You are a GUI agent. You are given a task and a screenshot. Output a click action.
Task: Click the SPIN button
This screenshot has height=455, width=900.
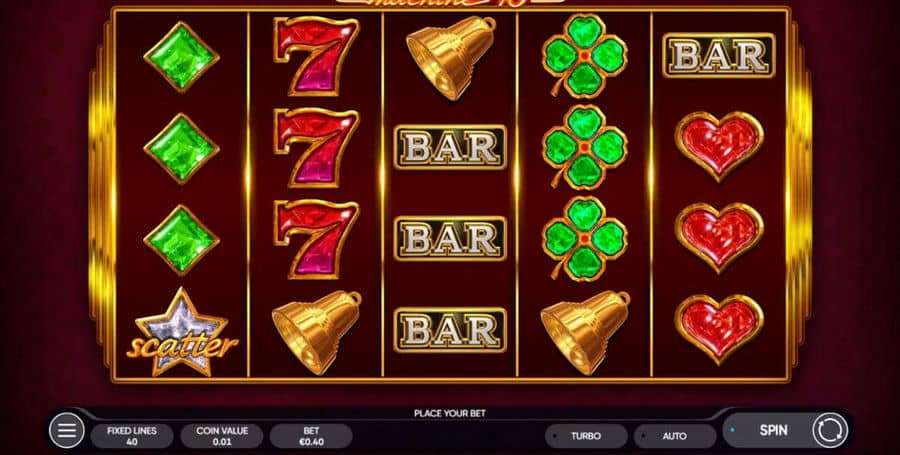(773, 430)
